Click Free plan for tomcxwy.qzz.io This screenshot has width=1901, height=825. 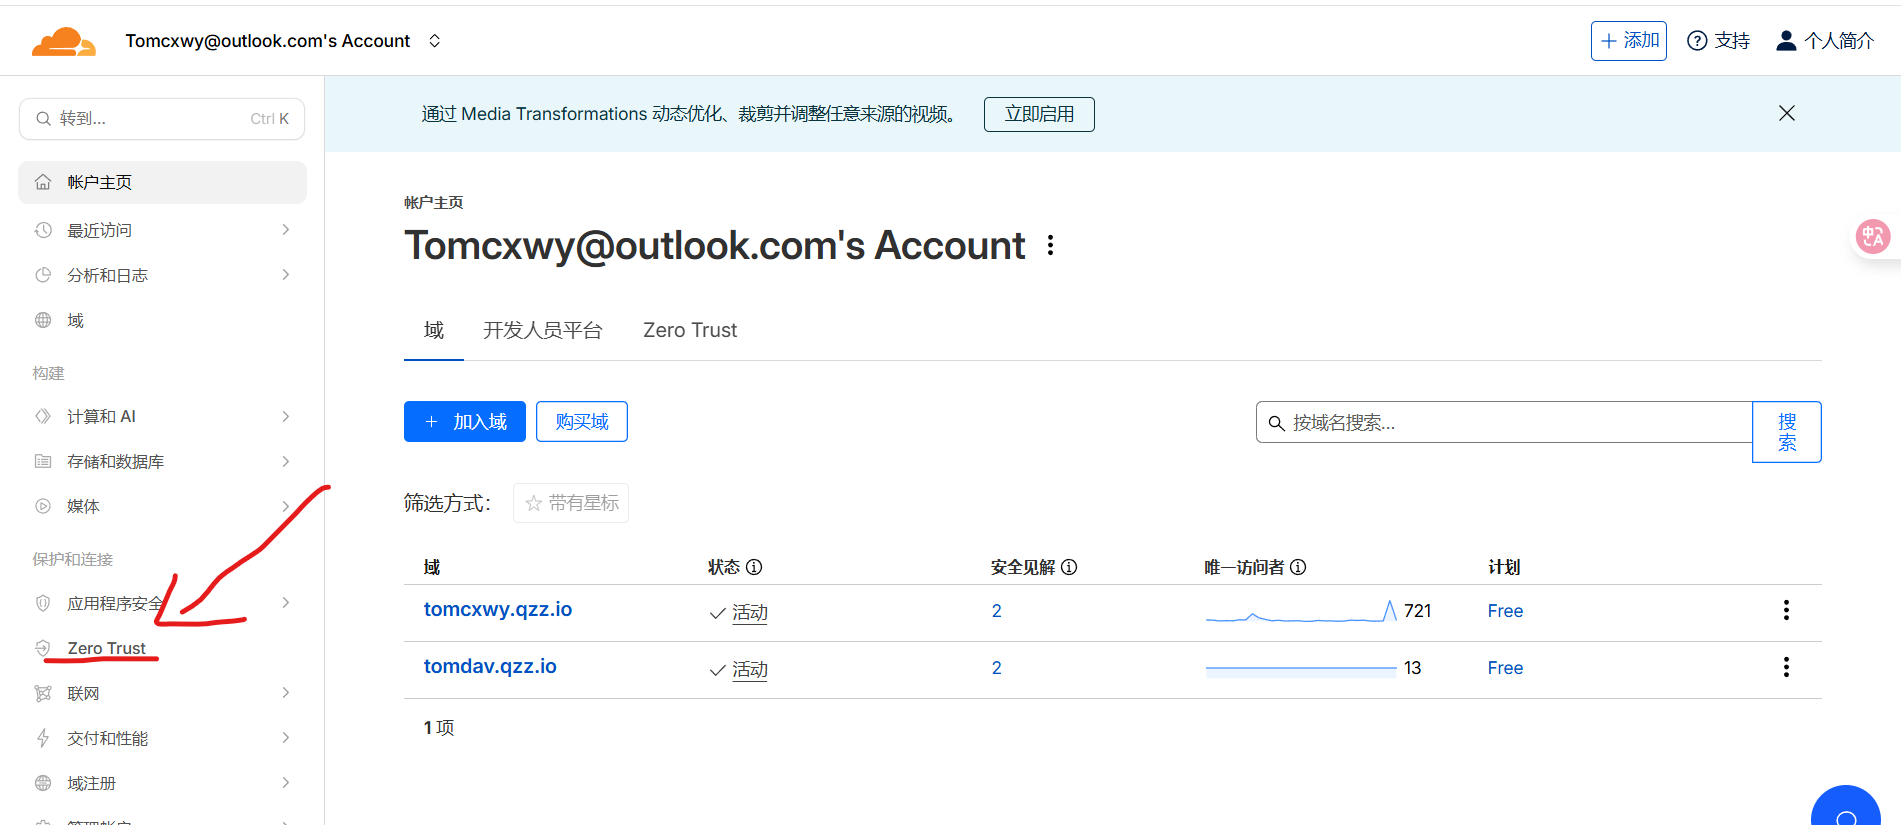1505,611
